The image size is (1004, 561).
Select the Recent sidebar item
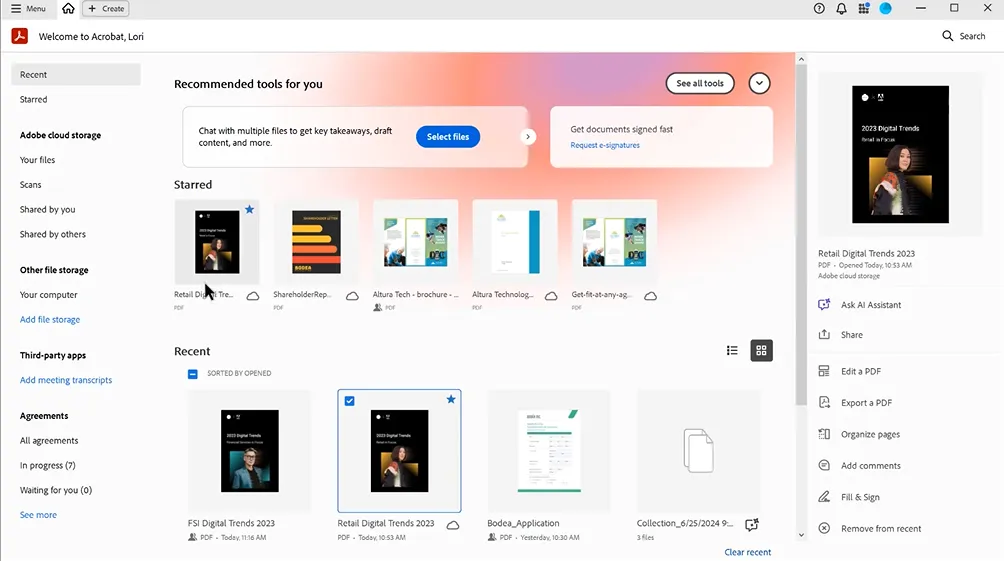point(76,74)
